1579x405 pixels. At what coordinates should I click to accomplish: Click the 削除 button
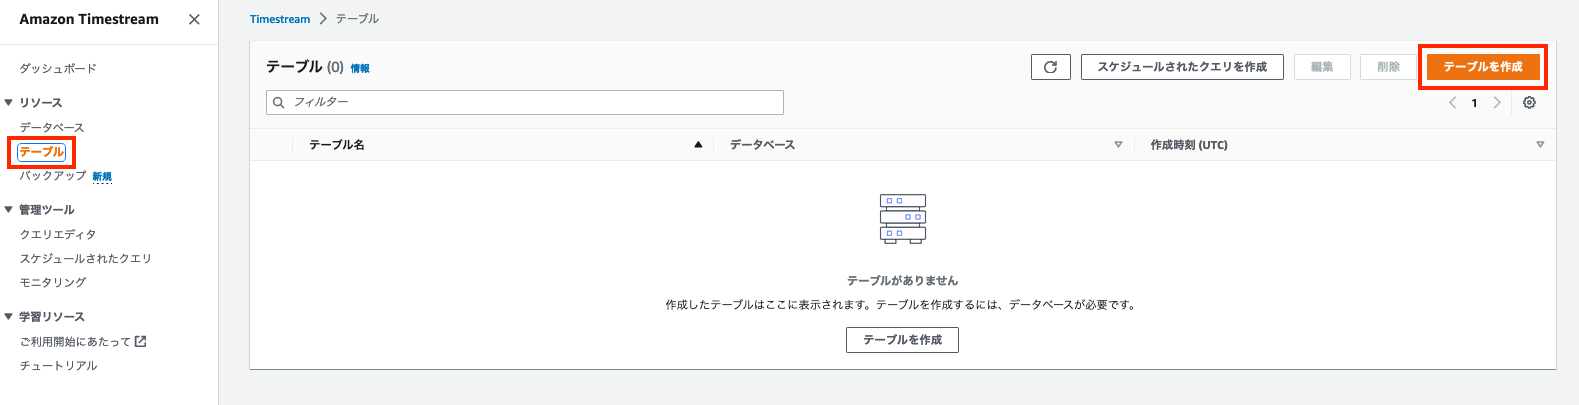click(x=1388, y=67)
